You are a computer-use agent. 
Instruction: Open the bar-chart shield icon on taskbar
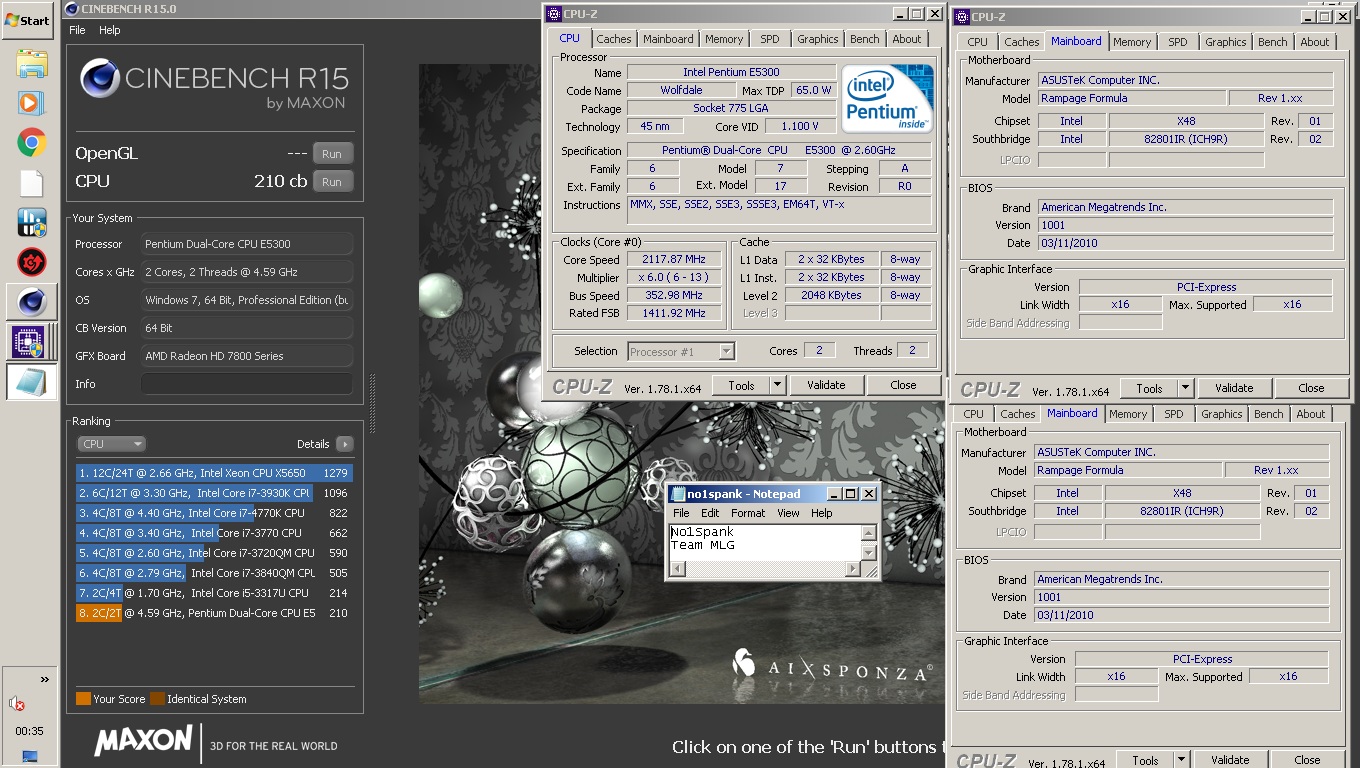[x=31, y=222]
